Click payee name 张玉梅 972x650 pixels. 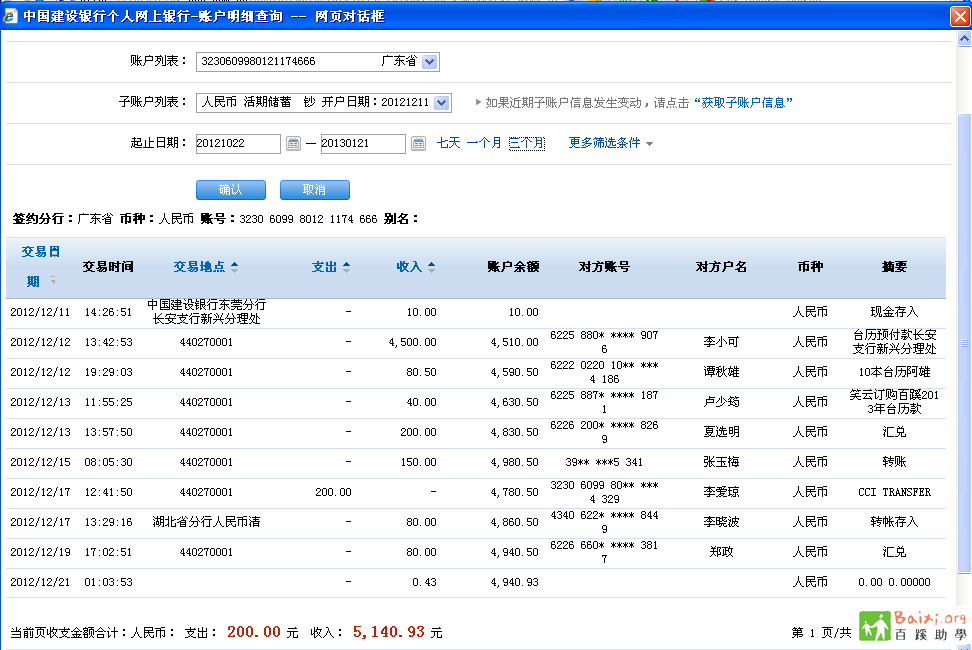[x=721, y=462]
